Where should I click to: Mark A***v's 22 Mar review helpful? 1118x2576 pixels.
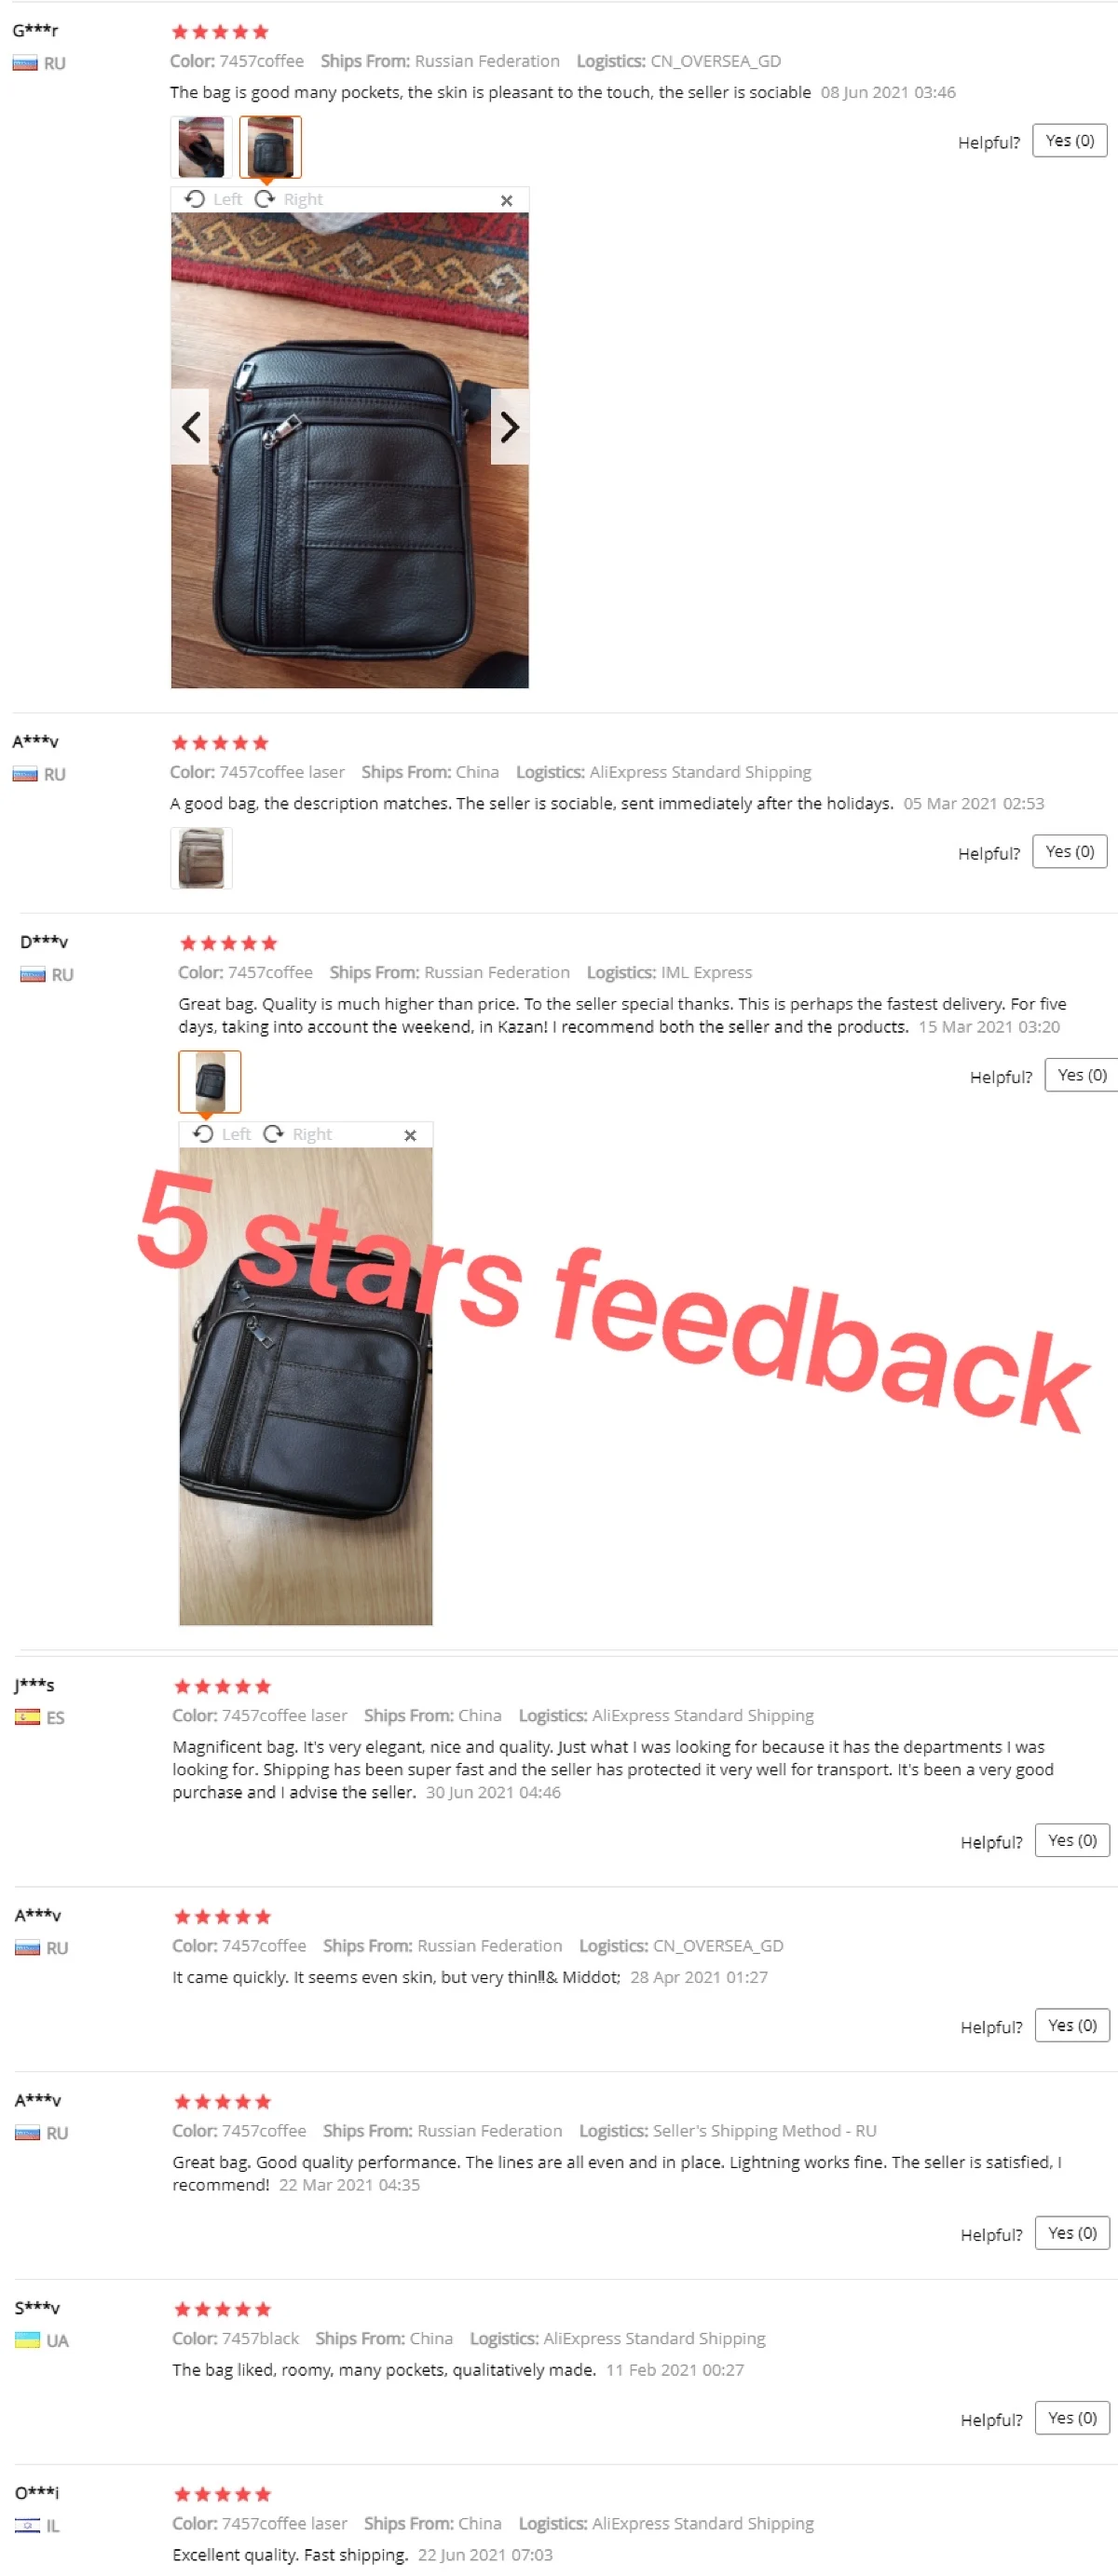pos(1072,2233)
